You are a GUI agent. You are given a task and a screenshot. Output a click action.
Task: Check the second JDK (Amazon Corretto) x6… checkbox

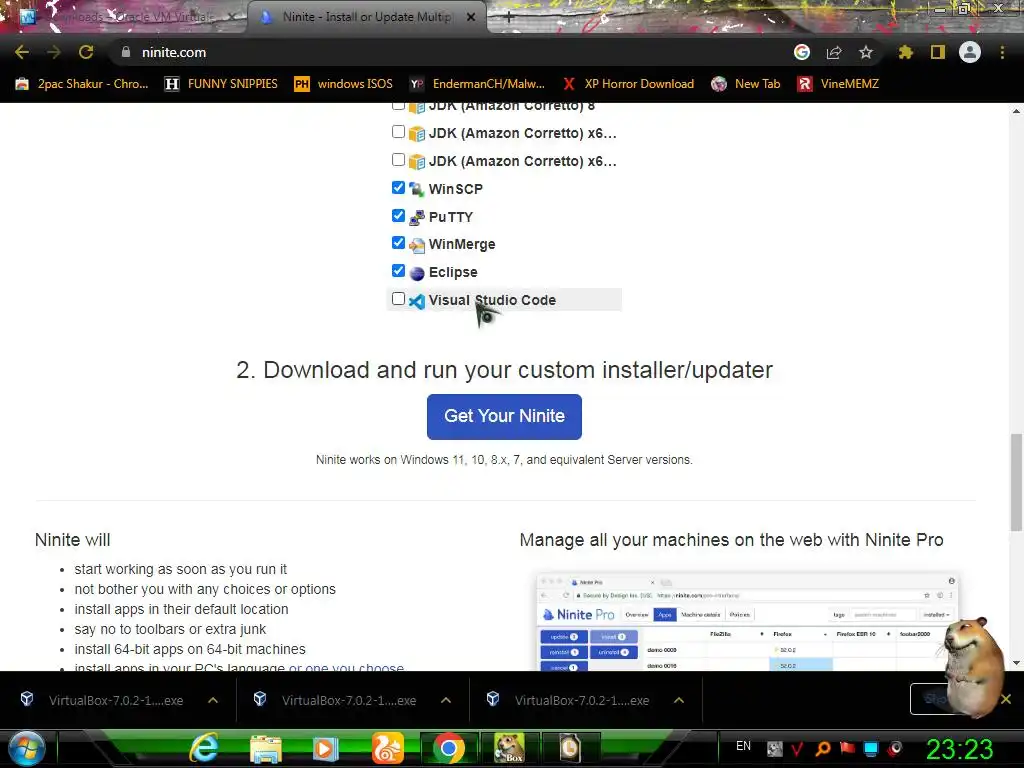tap(398, 159)
